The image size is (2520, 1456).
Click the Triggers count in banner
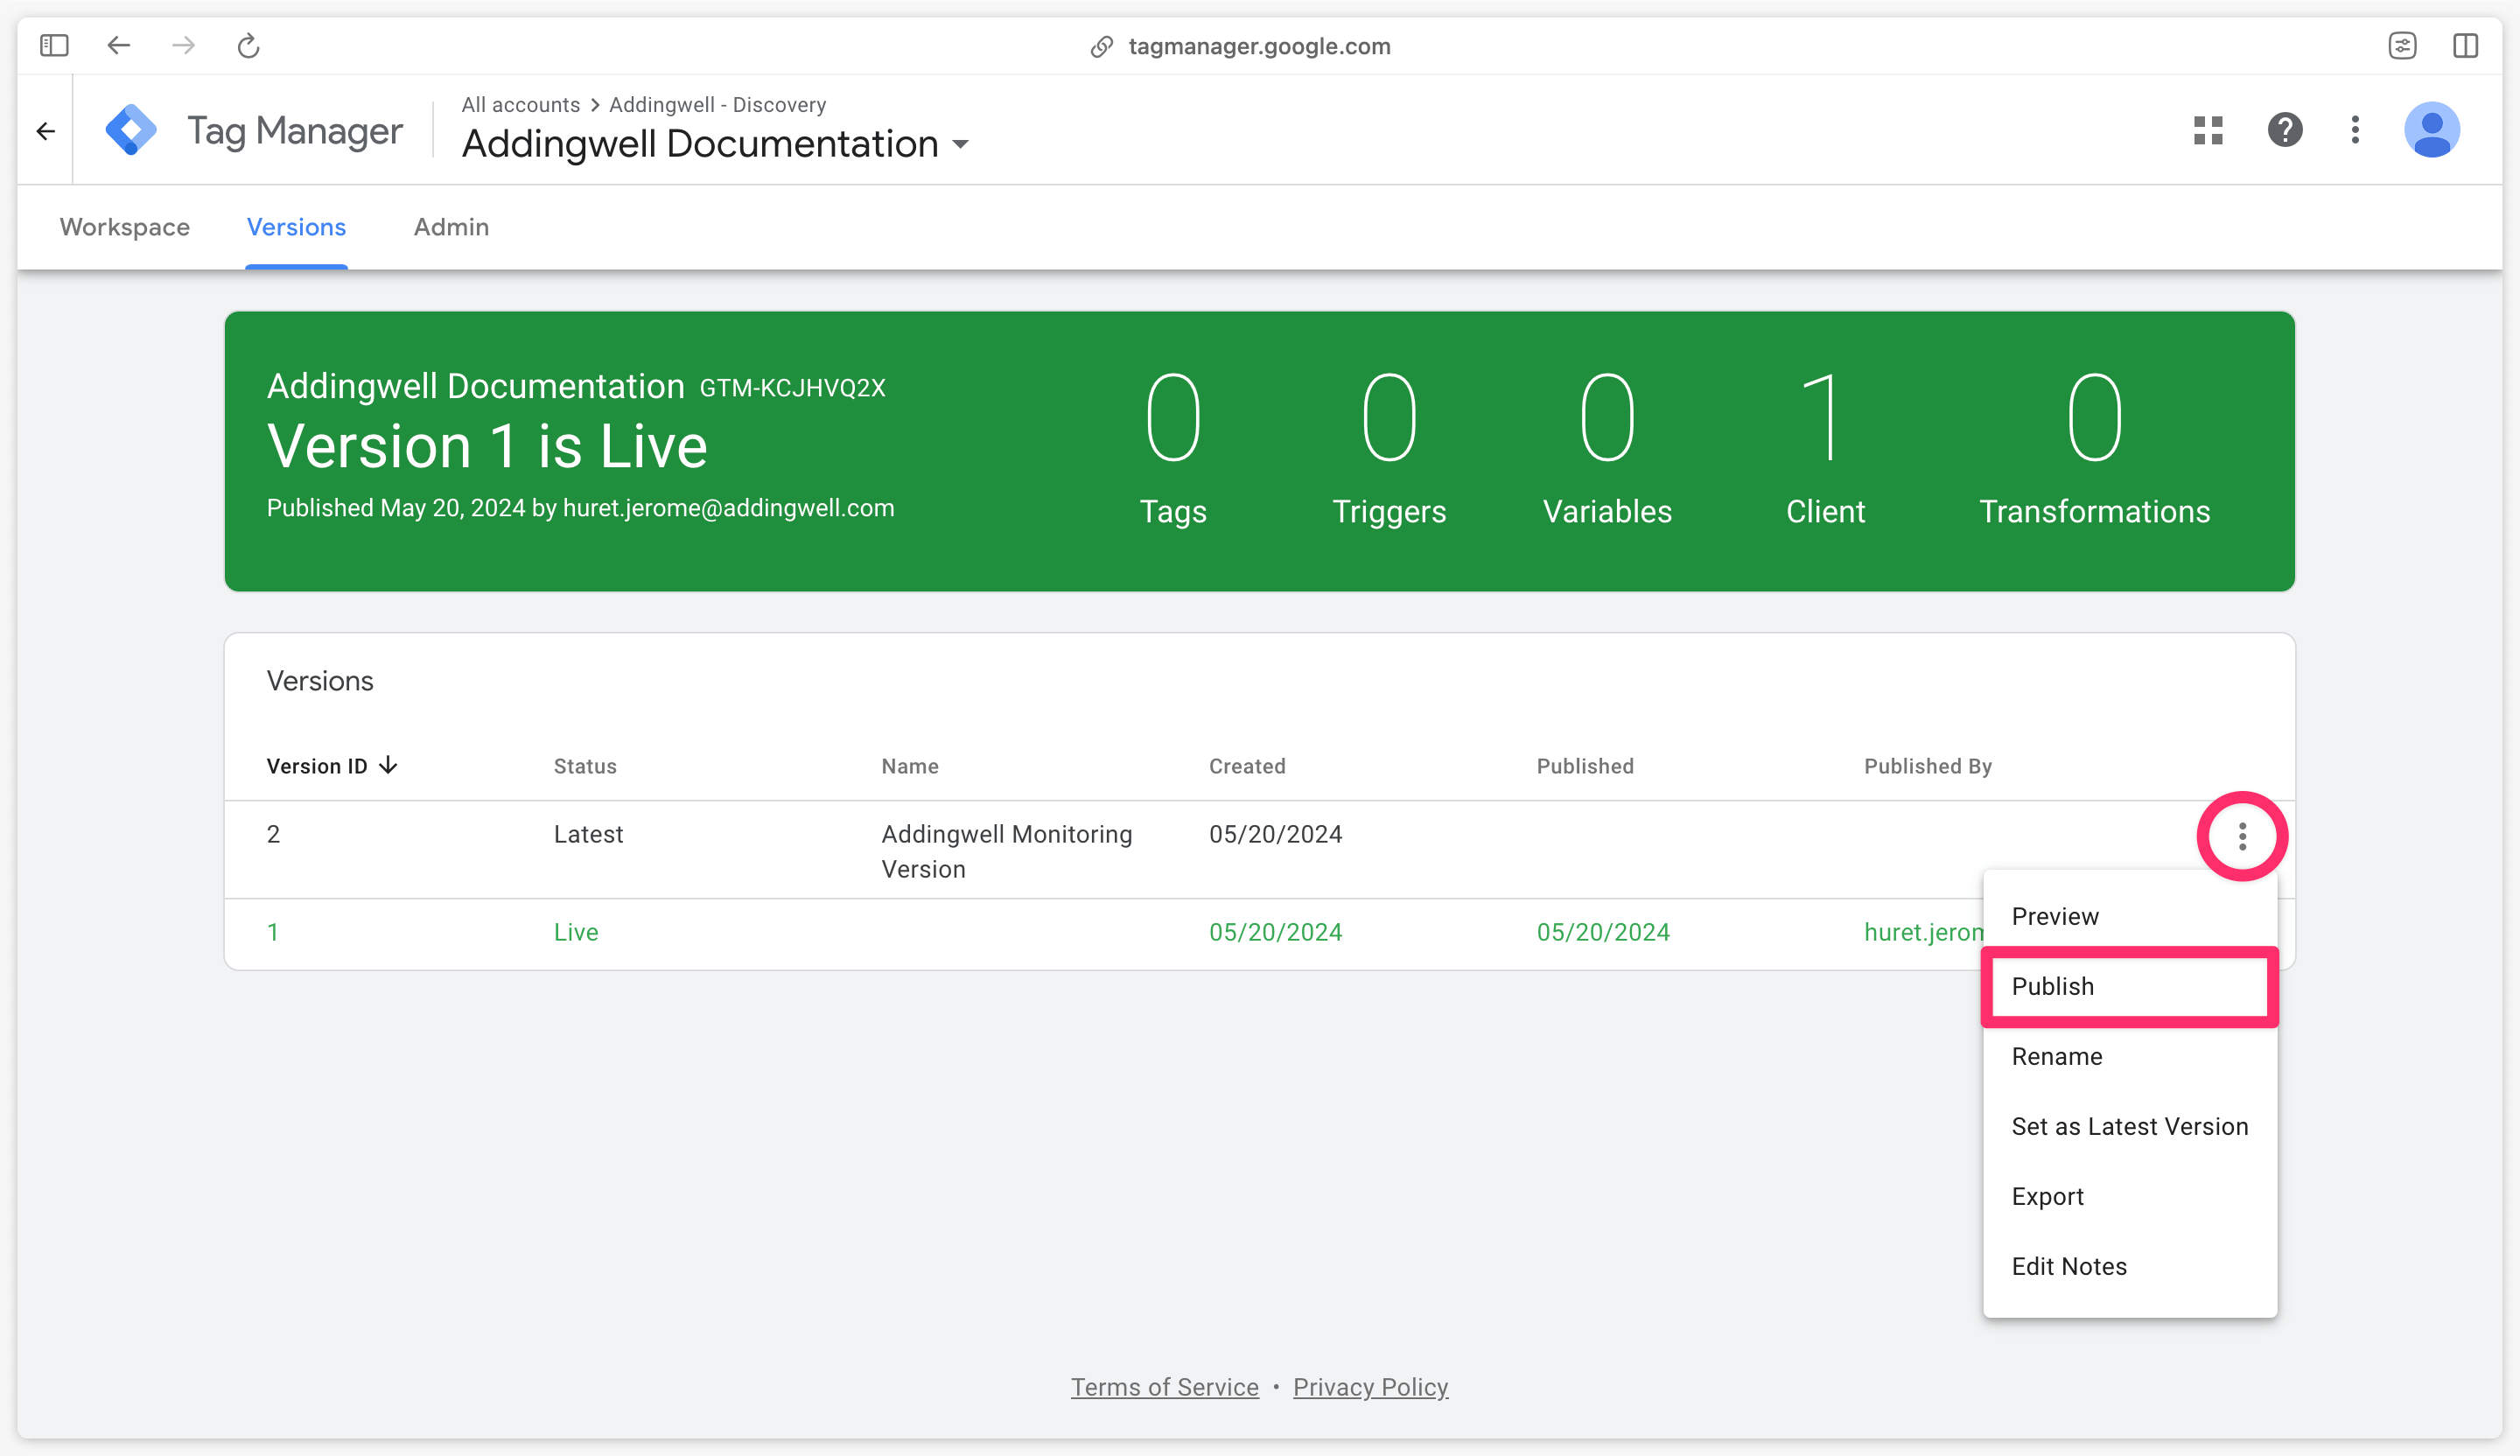pos(1389,418)
